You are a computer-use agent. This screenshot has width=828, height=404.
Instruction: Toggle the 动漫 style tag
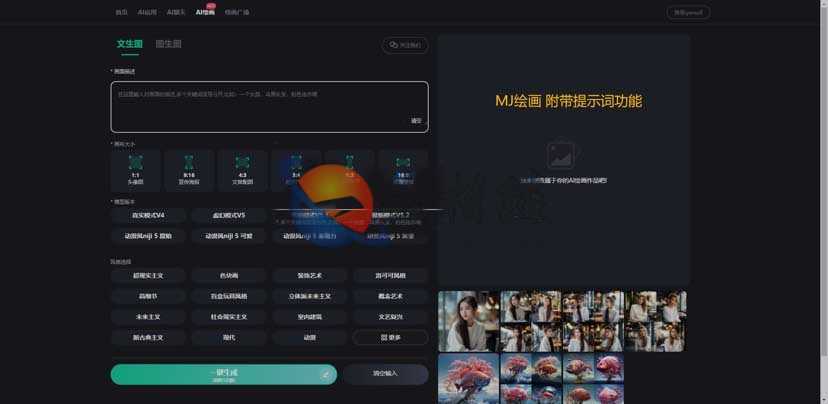(310, 337)
